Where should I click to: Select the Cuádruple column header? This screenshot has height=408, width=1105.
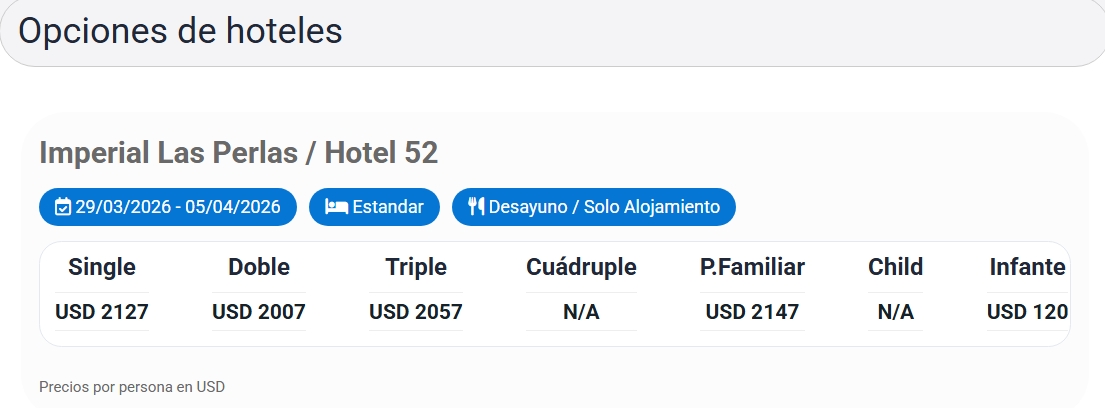point(581,267)
